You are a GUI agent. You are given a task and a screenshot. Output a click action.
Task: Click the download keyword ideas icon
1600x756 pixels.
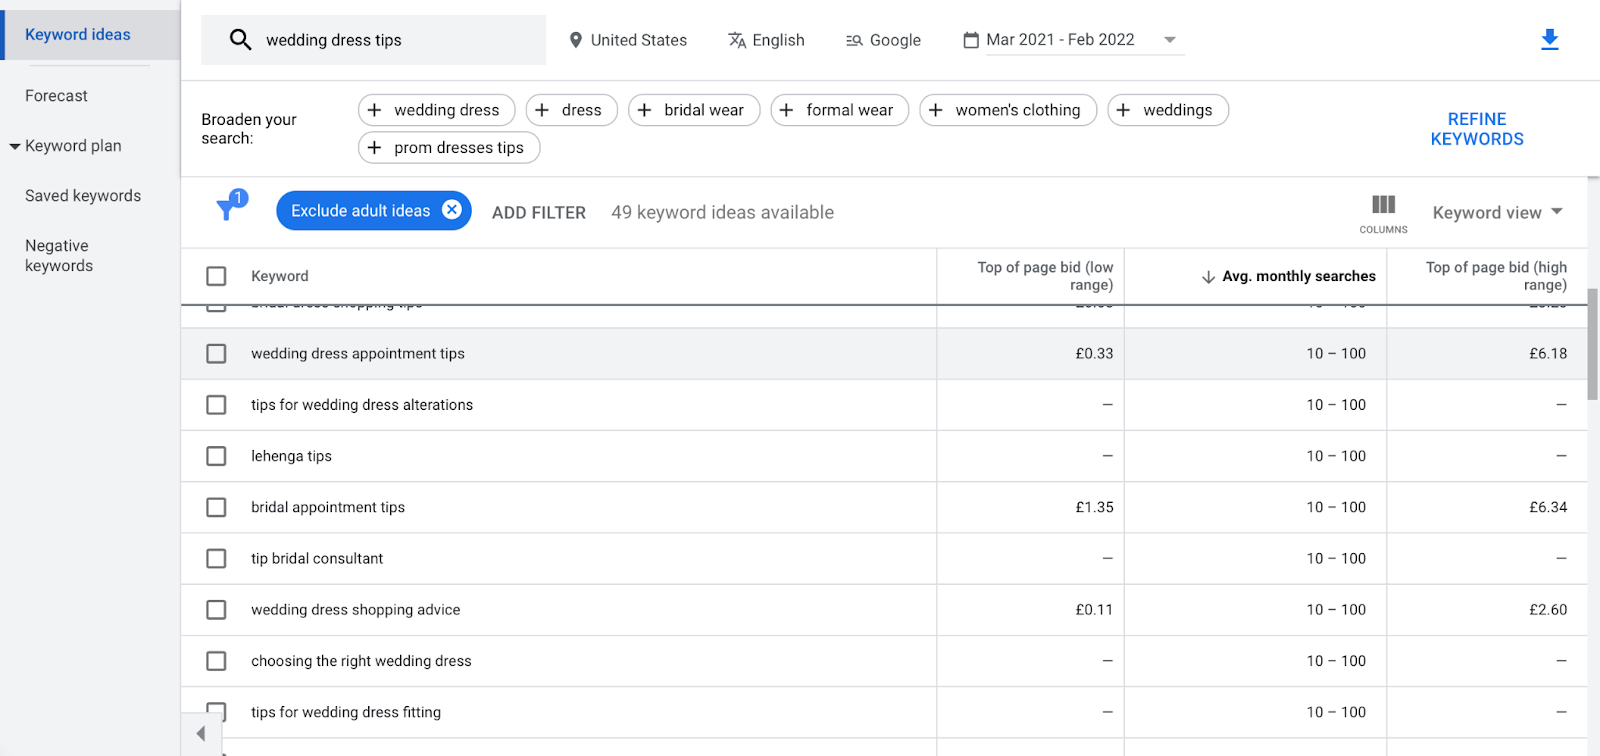pos(1549,40)
